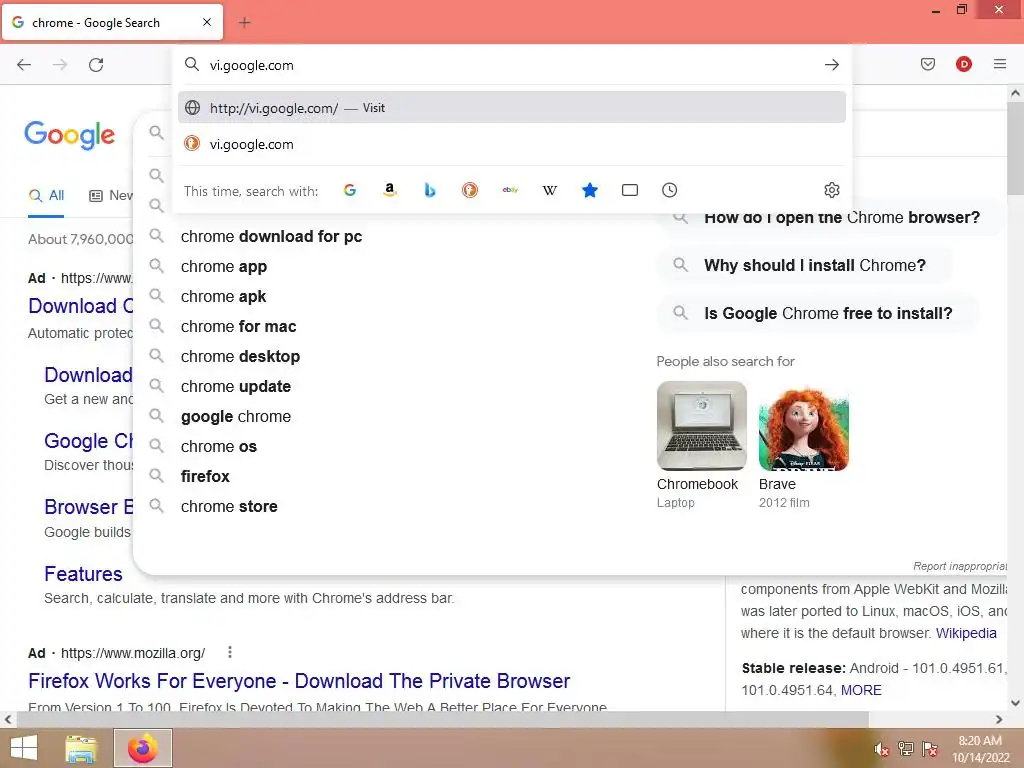
Task: Click the Google logo
Action: coord(69,135)
